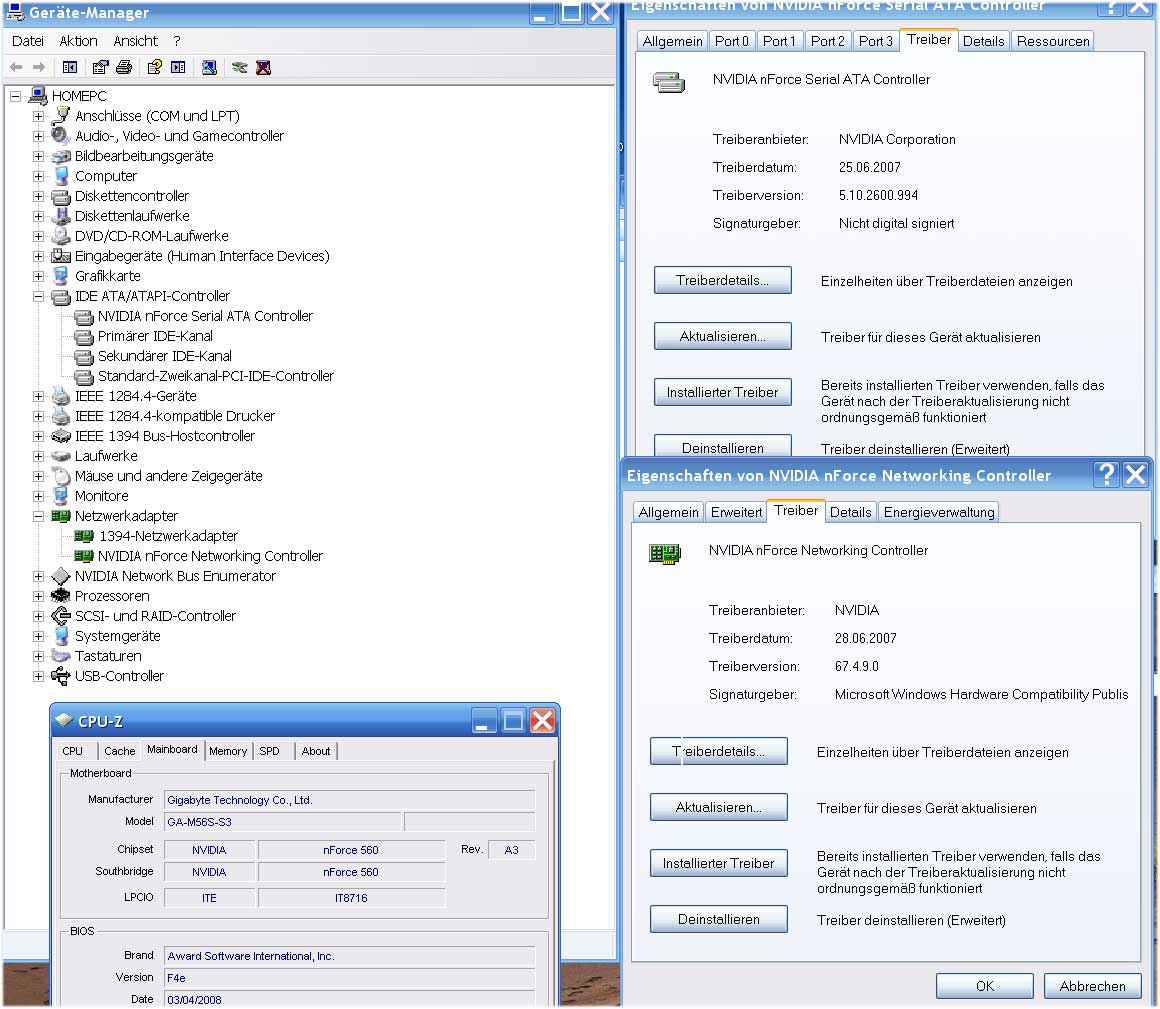Click Aktualisieren... in Serial ATA Controller properties
Viewport: 1160px width, 1009px height.
(722, 337)
